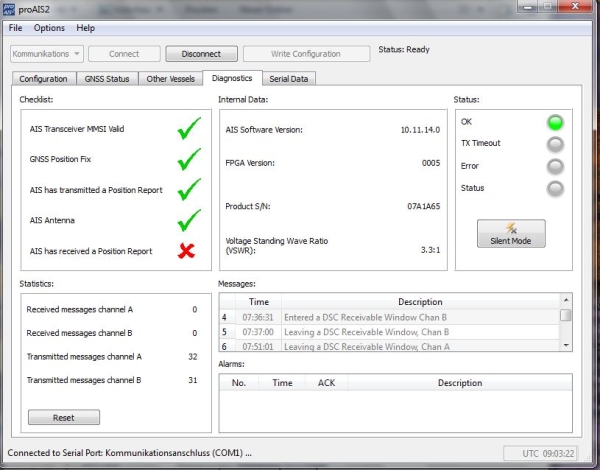The width and height of the screenshot is (600, 470).
Task: Select message row 6 at 07:51:01
Action: 390,346
